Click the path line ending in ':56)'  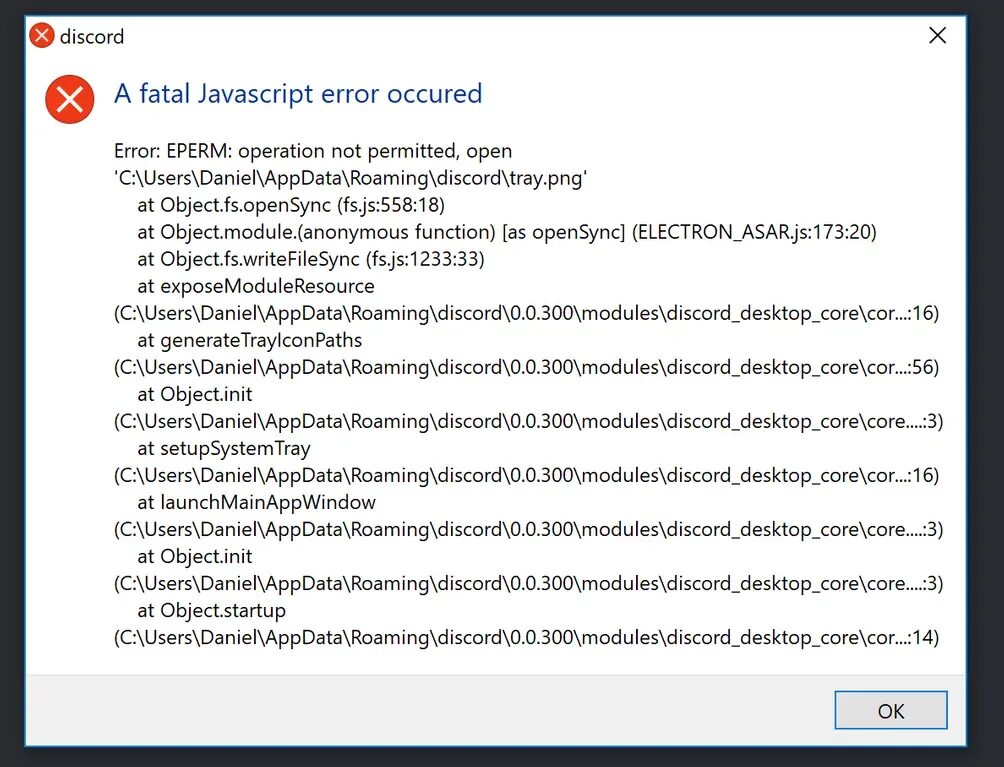(526, 367)
